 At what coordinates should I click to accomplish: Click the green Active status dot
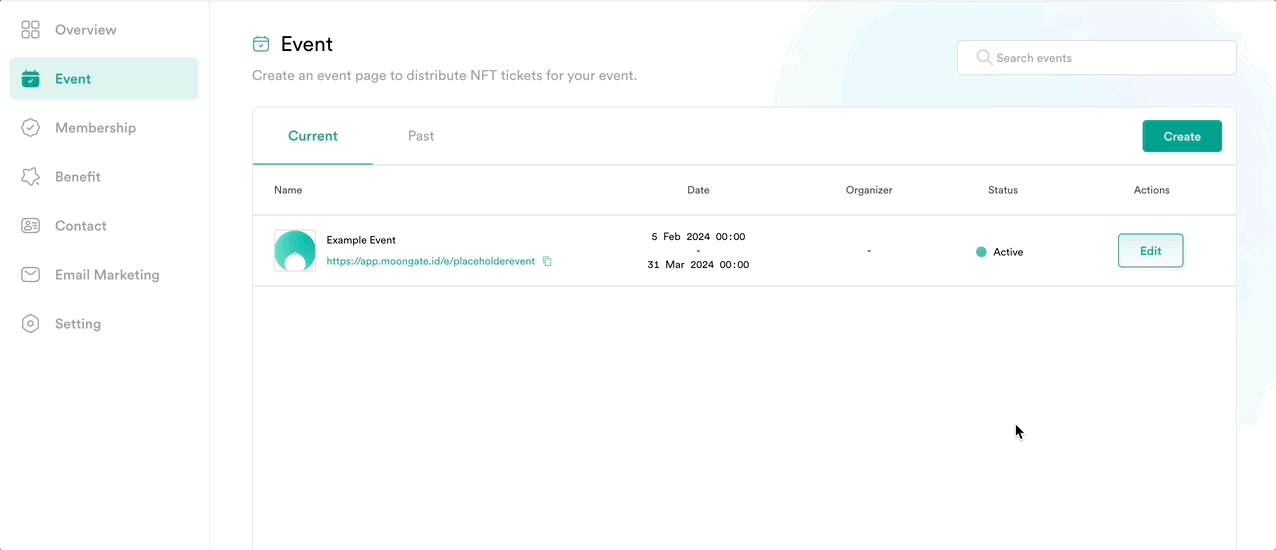click(981, 252)
